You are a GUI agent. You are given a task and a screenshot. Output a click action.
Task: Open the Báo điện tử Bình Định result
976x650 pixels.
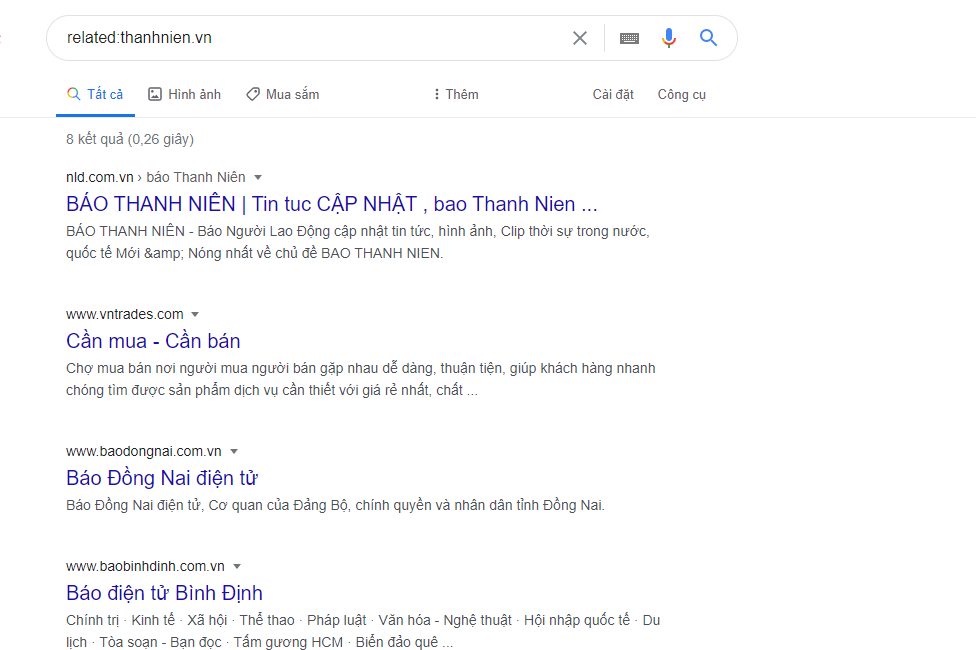164,593
